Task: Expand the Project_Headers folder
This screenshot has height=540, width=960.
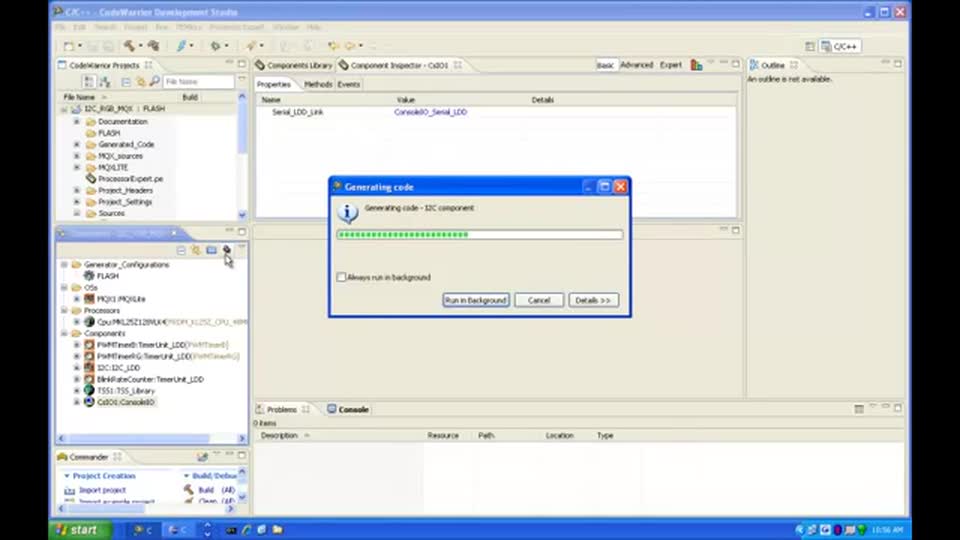Action: click(77, 190)
